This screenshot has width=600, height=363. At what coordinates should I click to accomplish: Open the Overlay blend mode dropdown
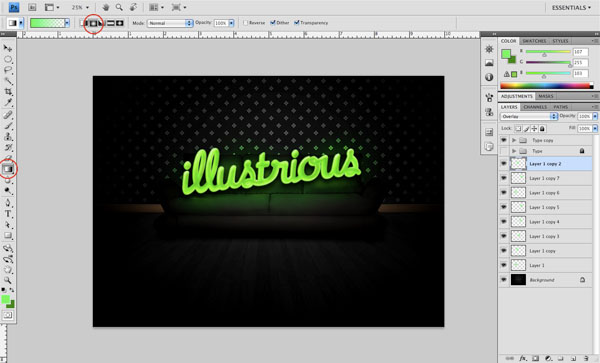coord(529,116)
